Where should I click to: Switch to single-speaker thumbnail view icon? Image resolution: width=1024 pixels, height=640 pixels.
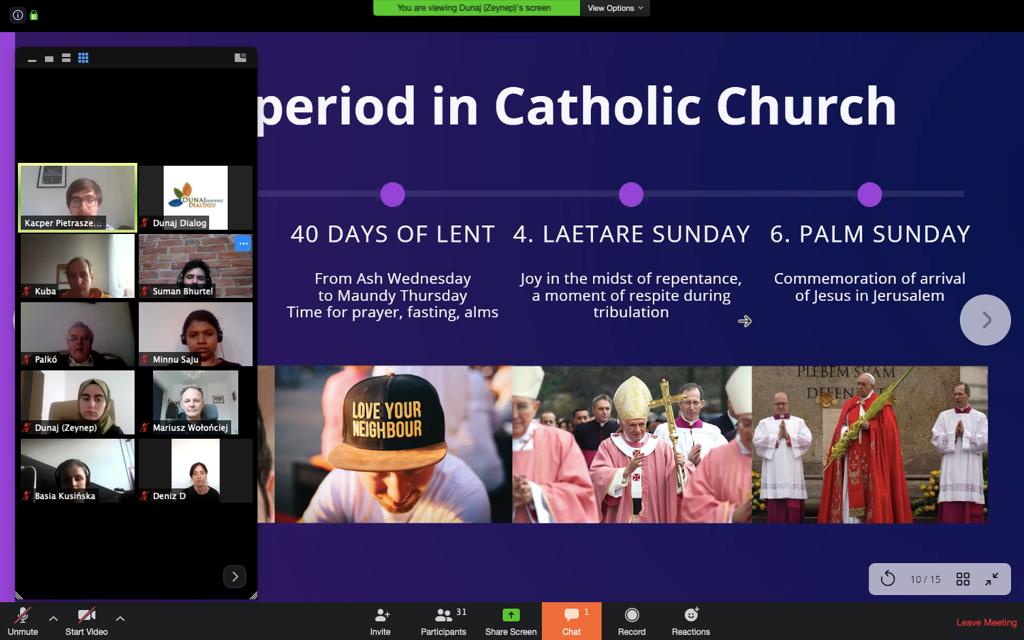(49, 59)
